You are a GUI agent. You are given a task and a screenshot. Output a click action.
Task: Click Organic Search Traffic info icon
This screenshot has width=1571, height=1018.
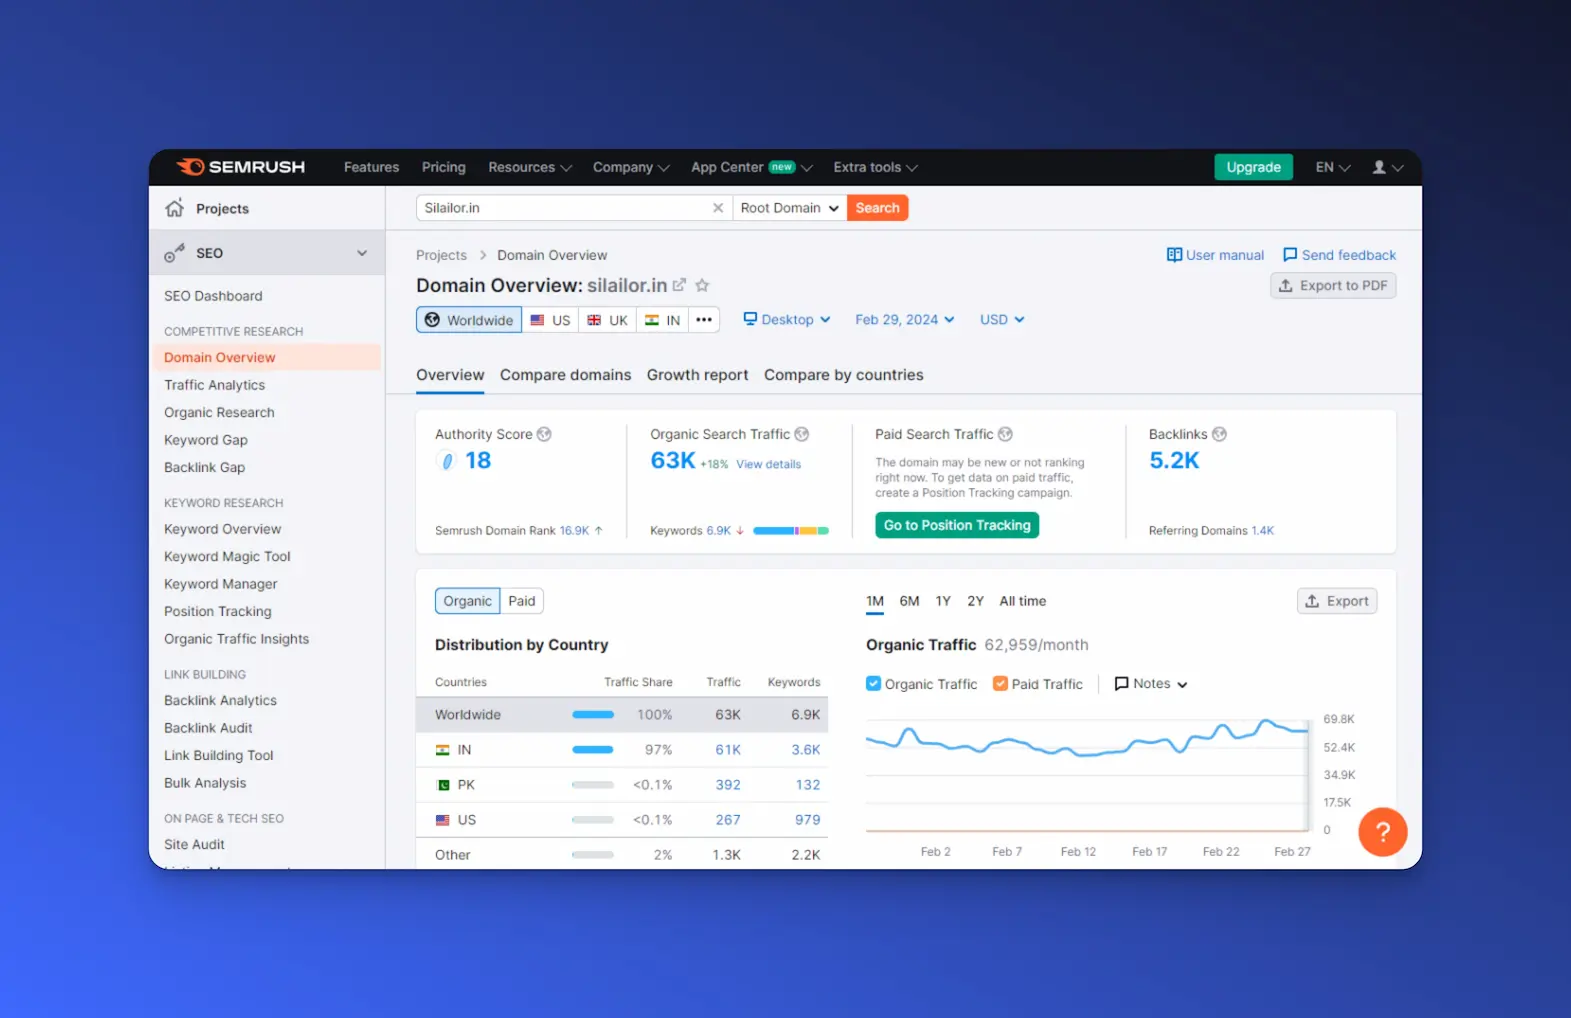(x=802, y=434)
